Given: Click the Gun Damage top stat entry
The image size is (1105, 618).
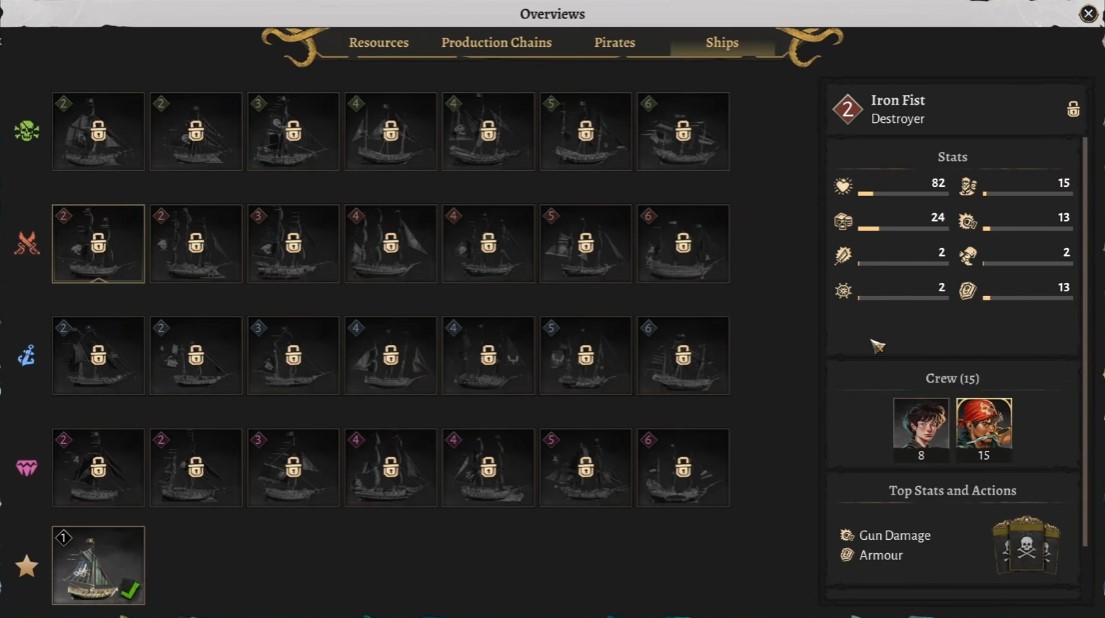Looking at the screenshot, I should point(885,536).
